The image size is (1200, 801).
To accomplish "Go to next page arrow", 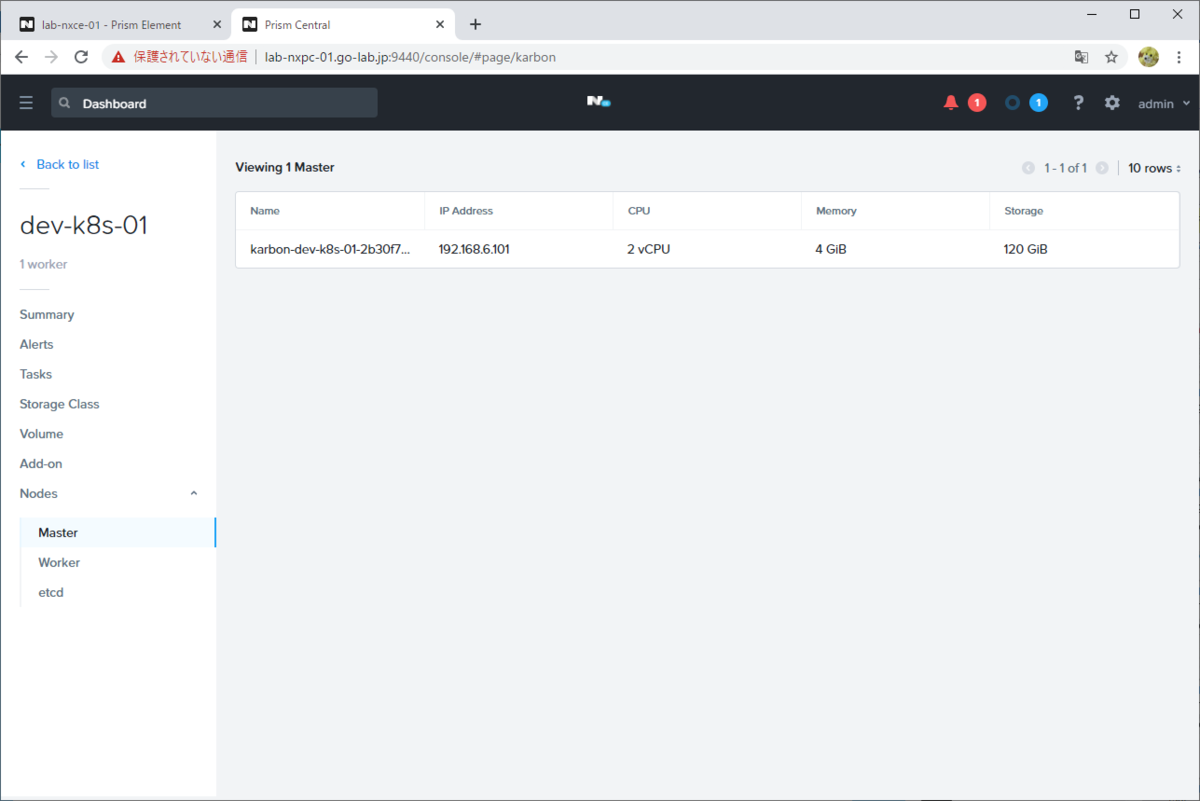I will tap(1102, 168).
